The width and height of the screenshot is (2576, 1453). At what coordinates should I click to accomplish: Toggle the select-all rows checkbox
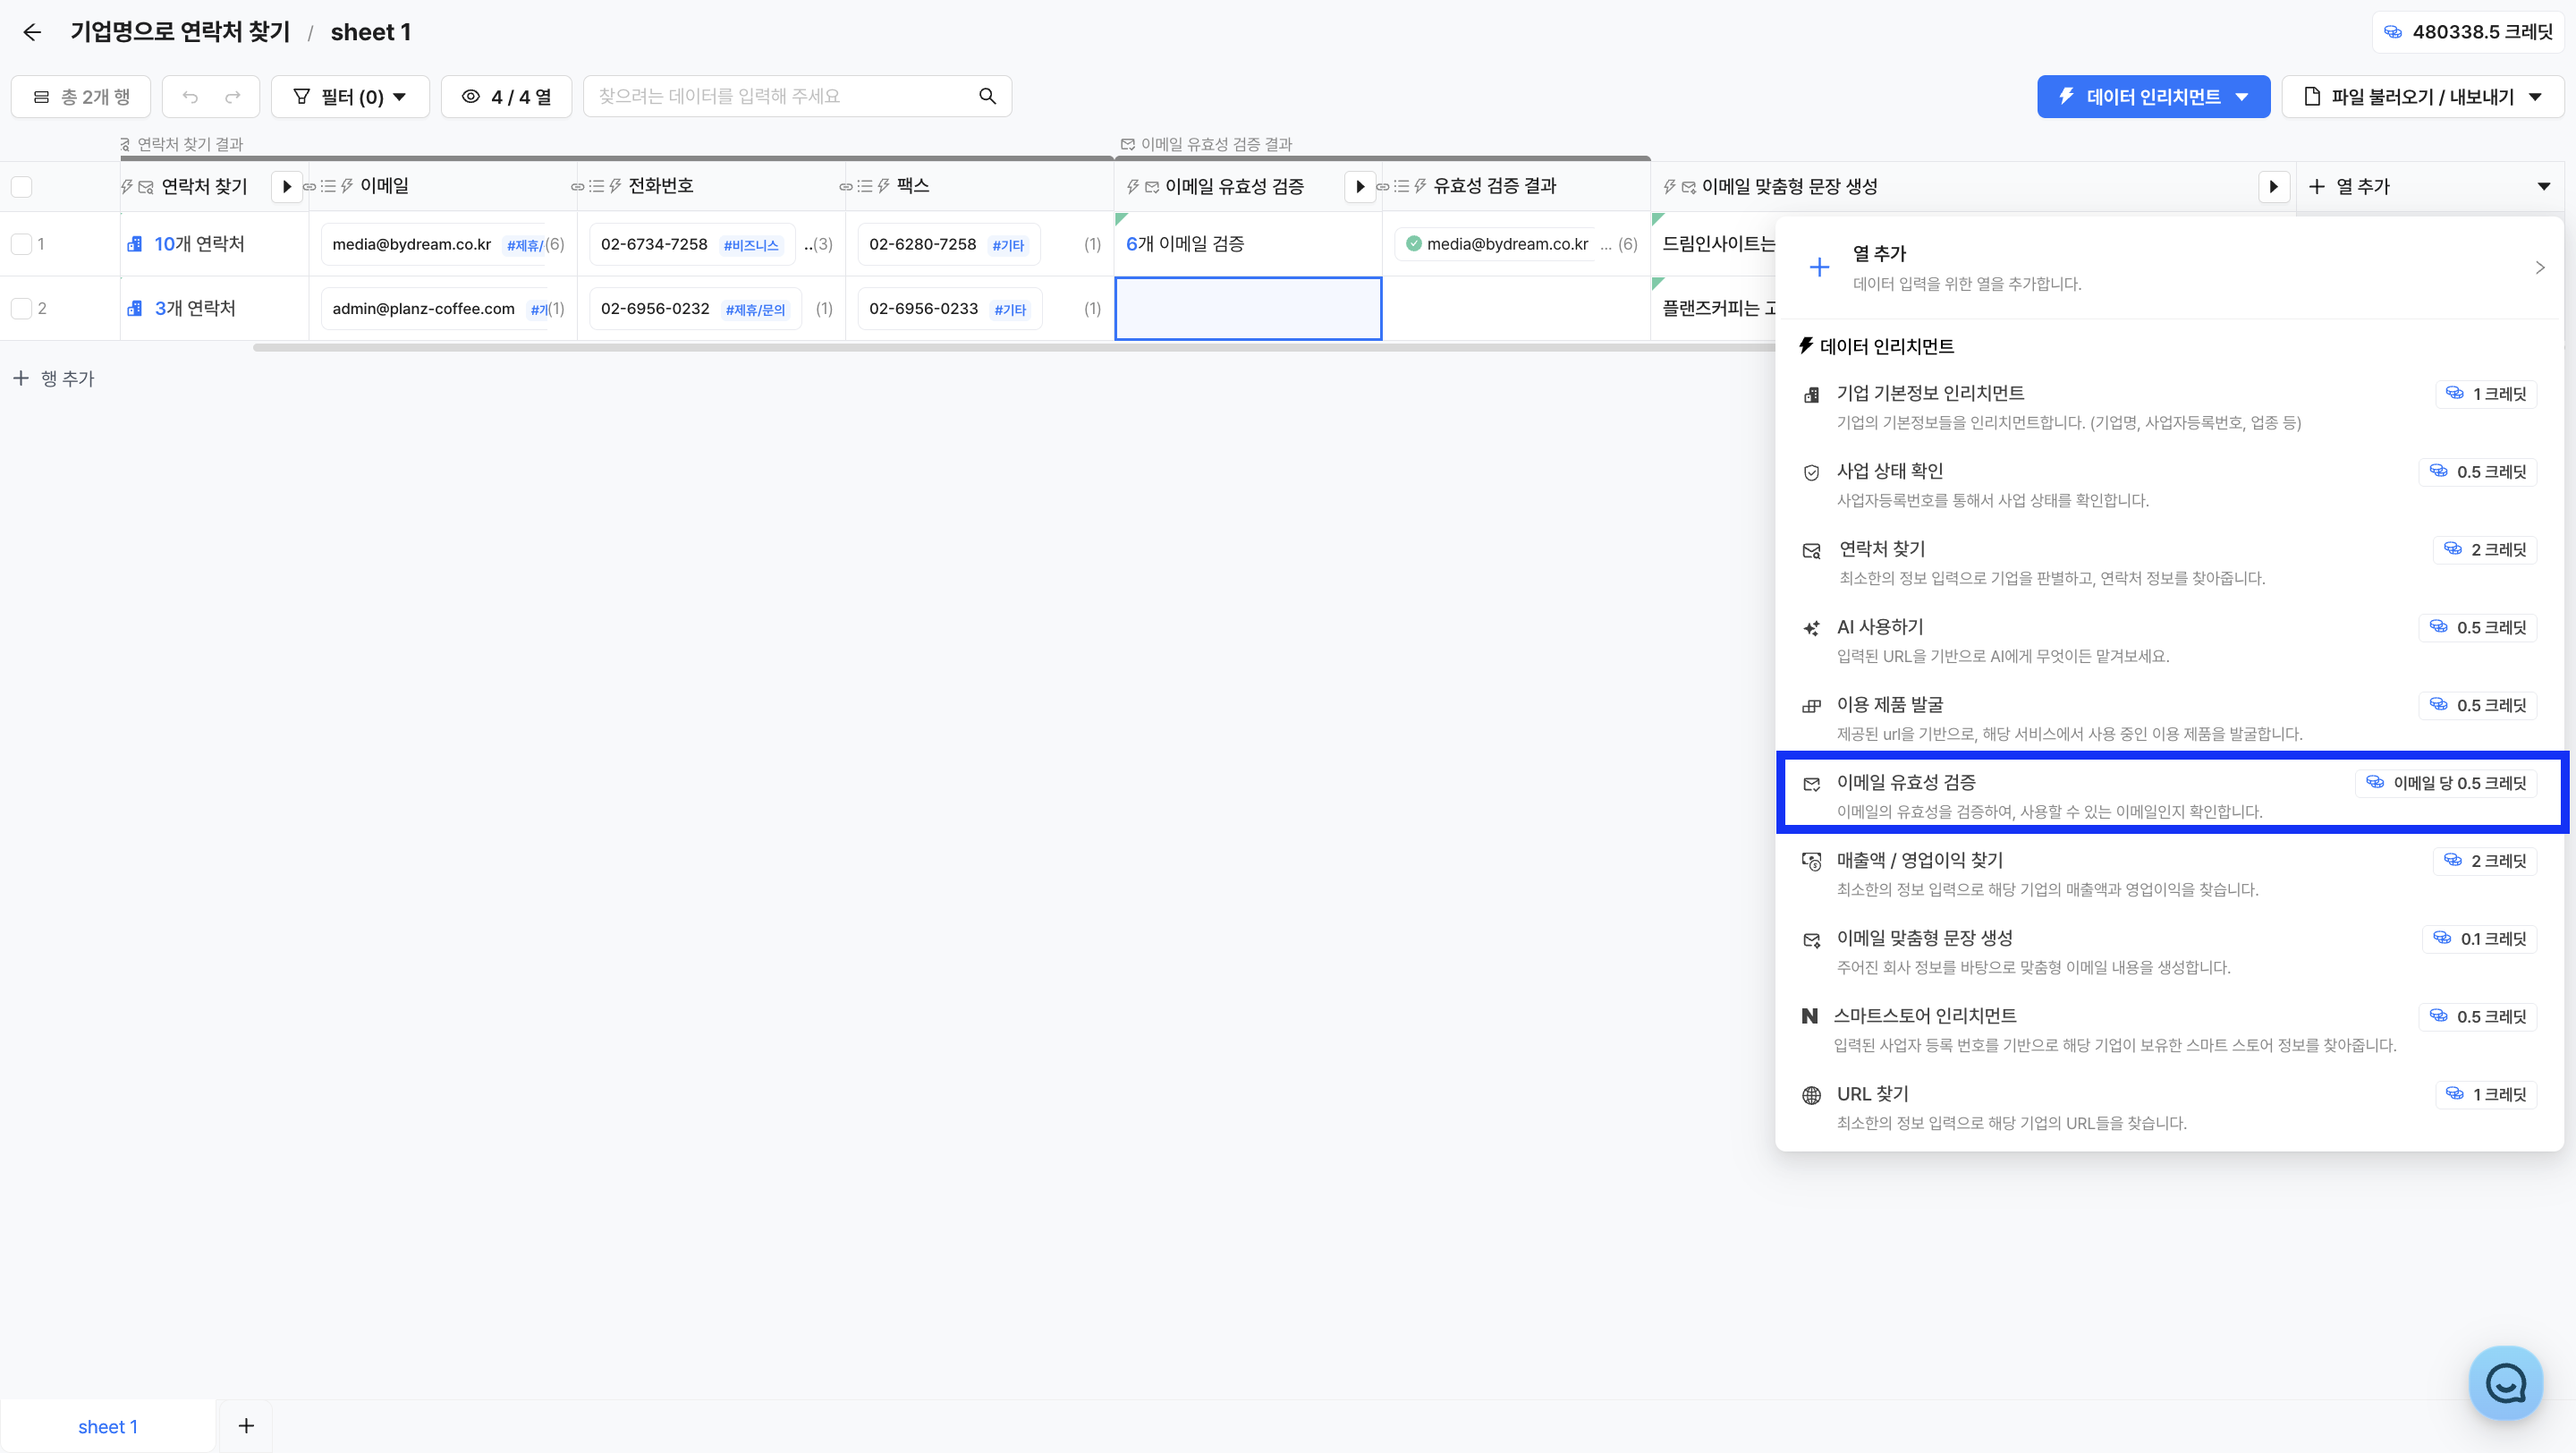point(22,186)
